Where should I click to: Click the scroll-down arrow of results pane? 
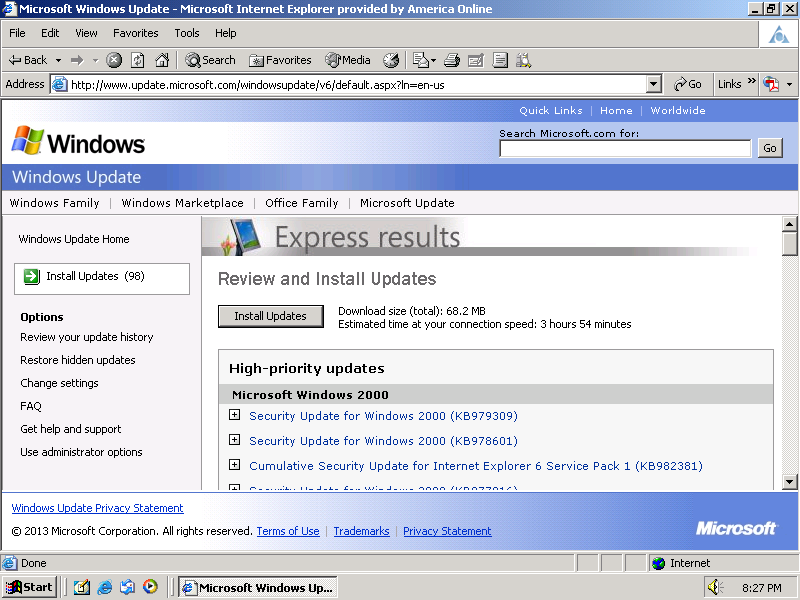(789, 482)
